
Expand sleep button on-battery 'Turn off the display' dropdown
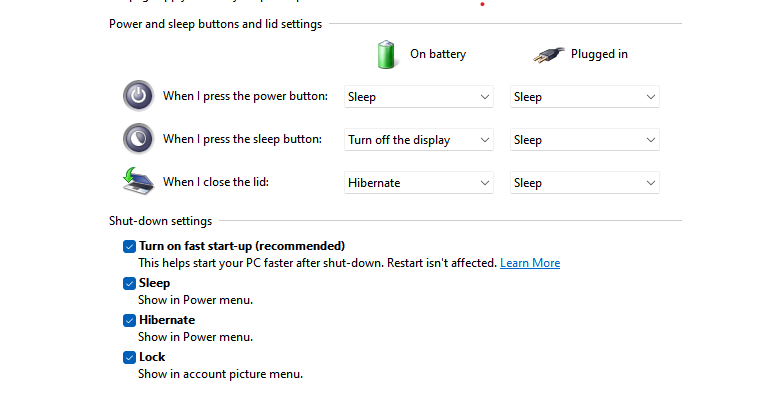point(418,140)
